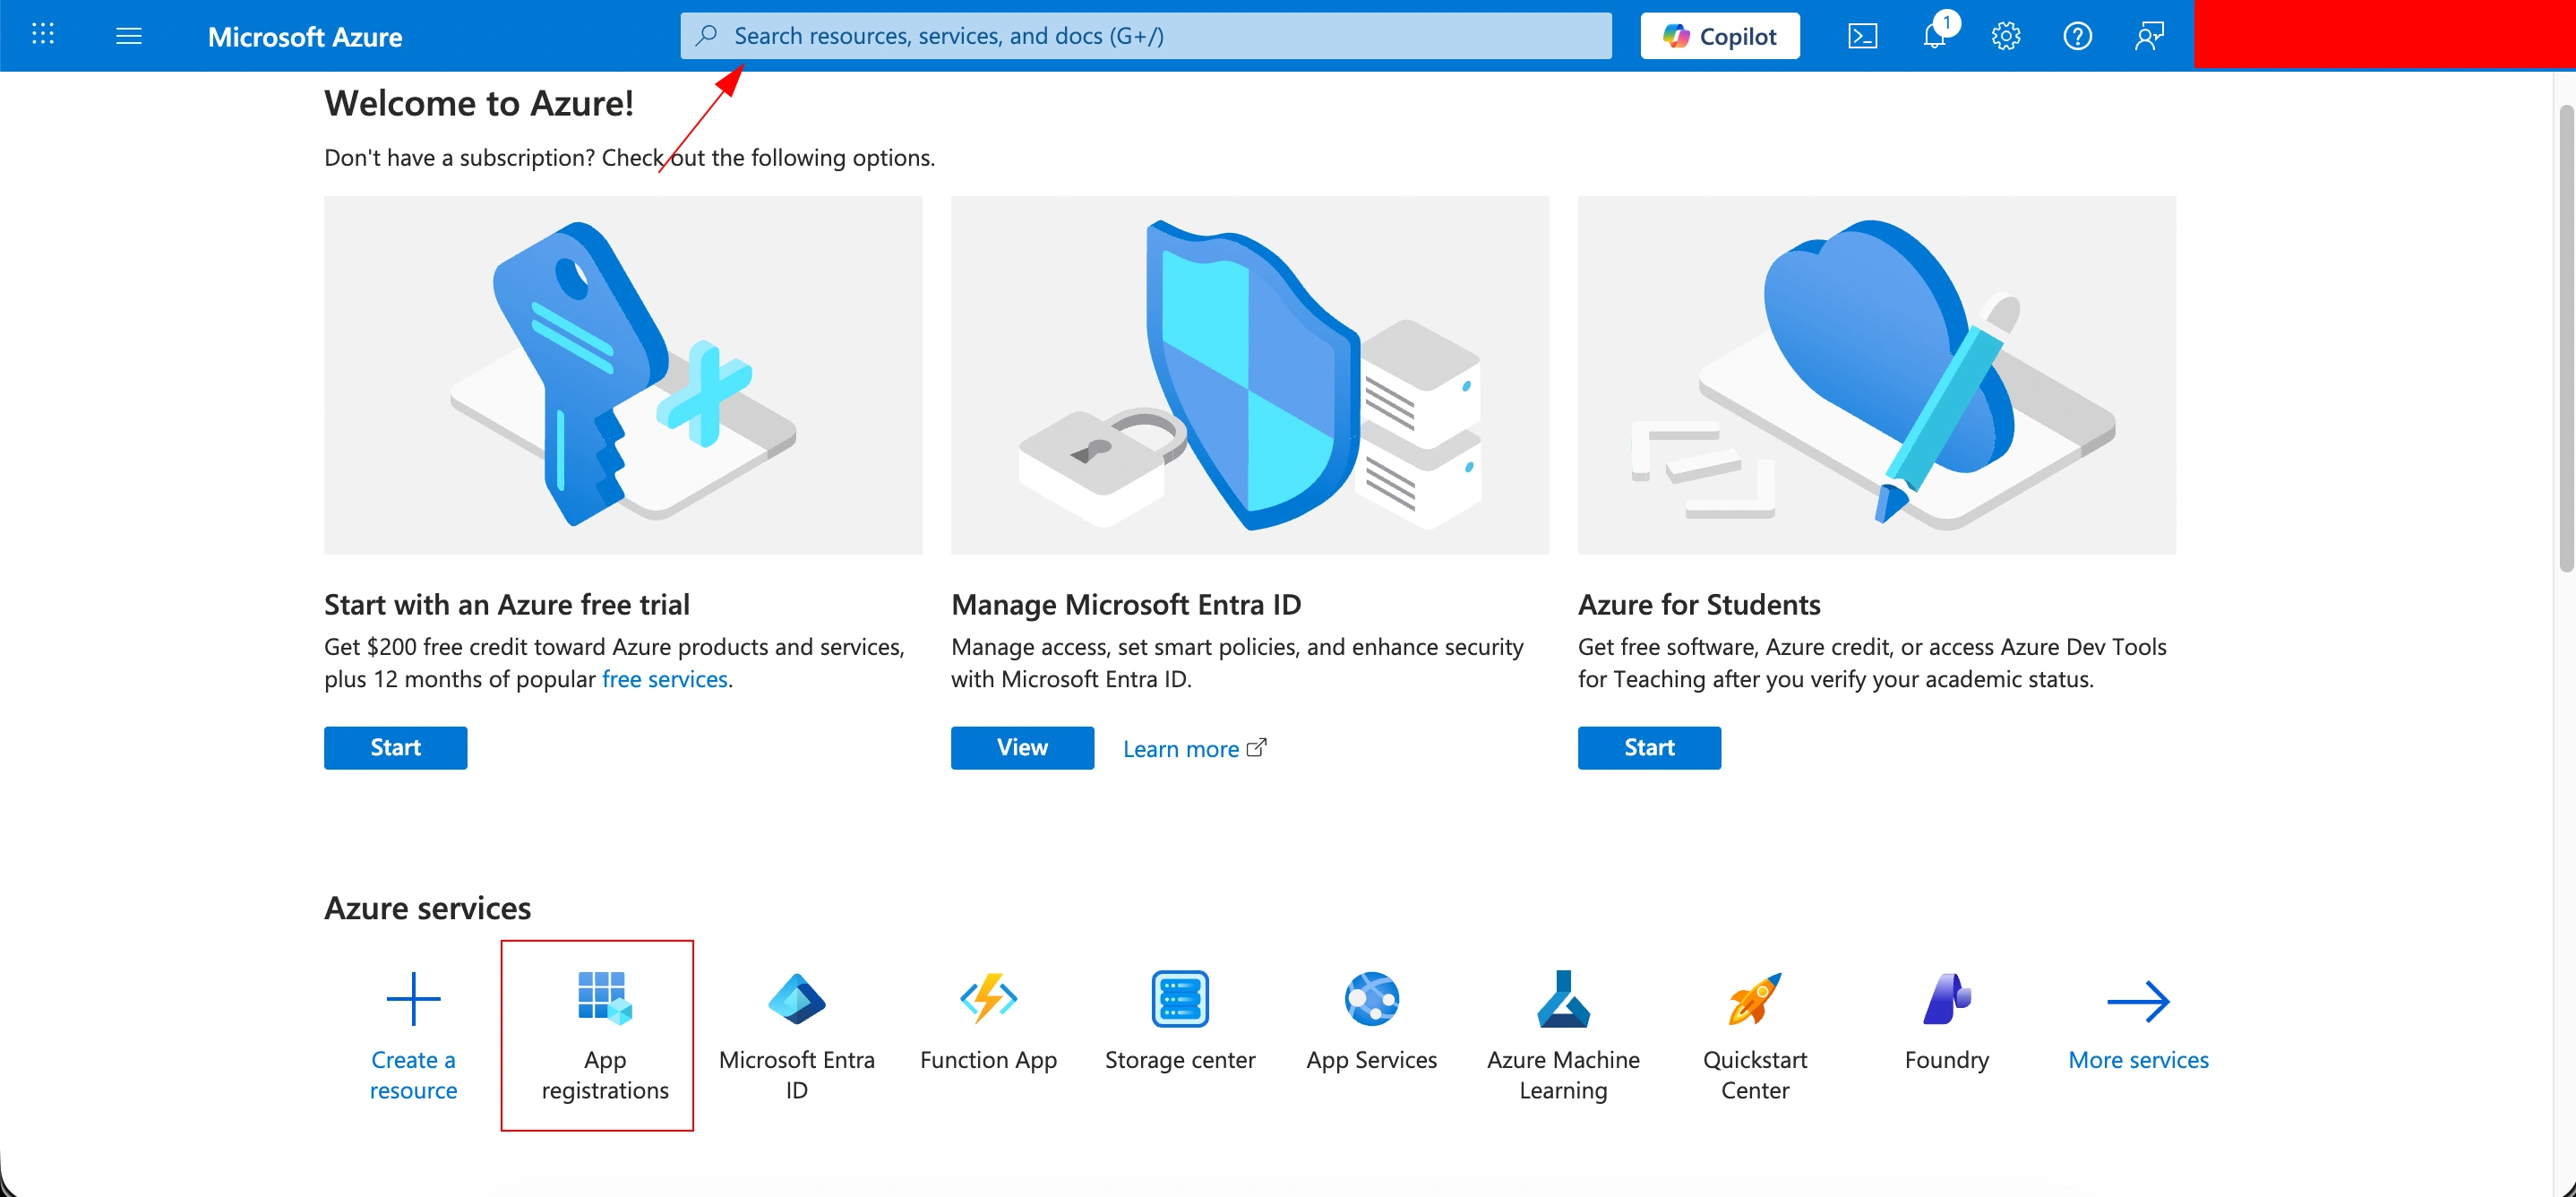Click the free trial key illustration

point(623,375)
